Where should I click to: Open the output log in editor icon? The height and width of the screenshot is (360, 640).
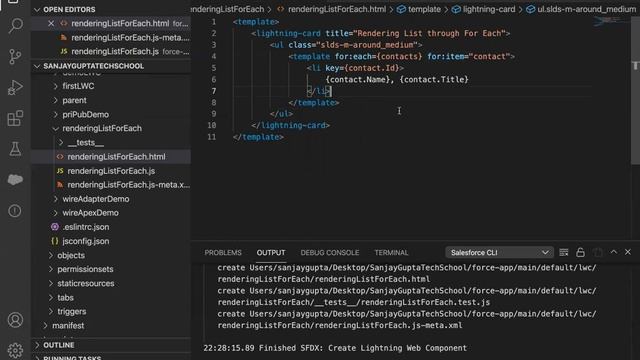[598, 252]
